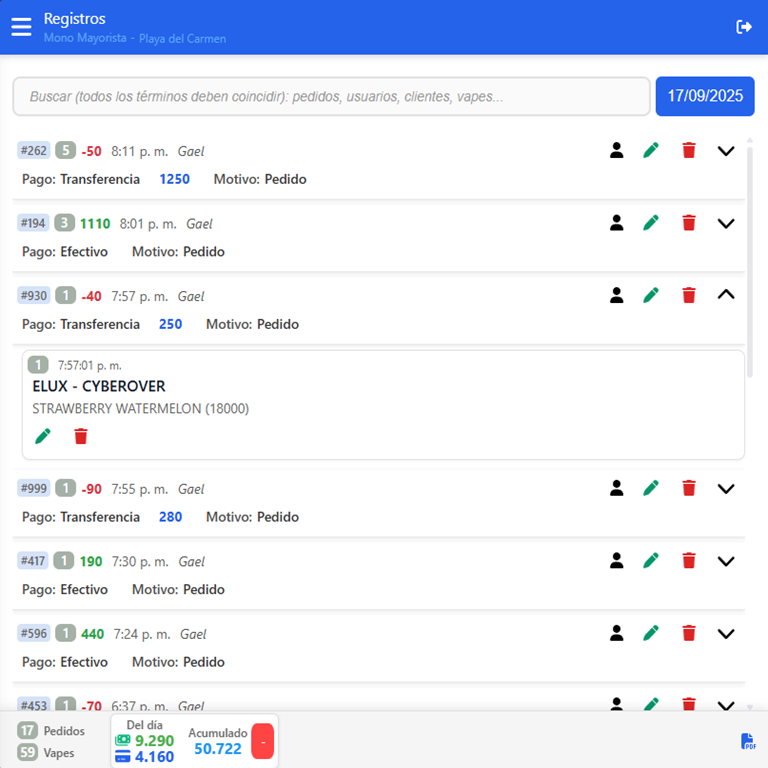Click the search records input field
The image size is (768, 768).
(x=331, y=97)
